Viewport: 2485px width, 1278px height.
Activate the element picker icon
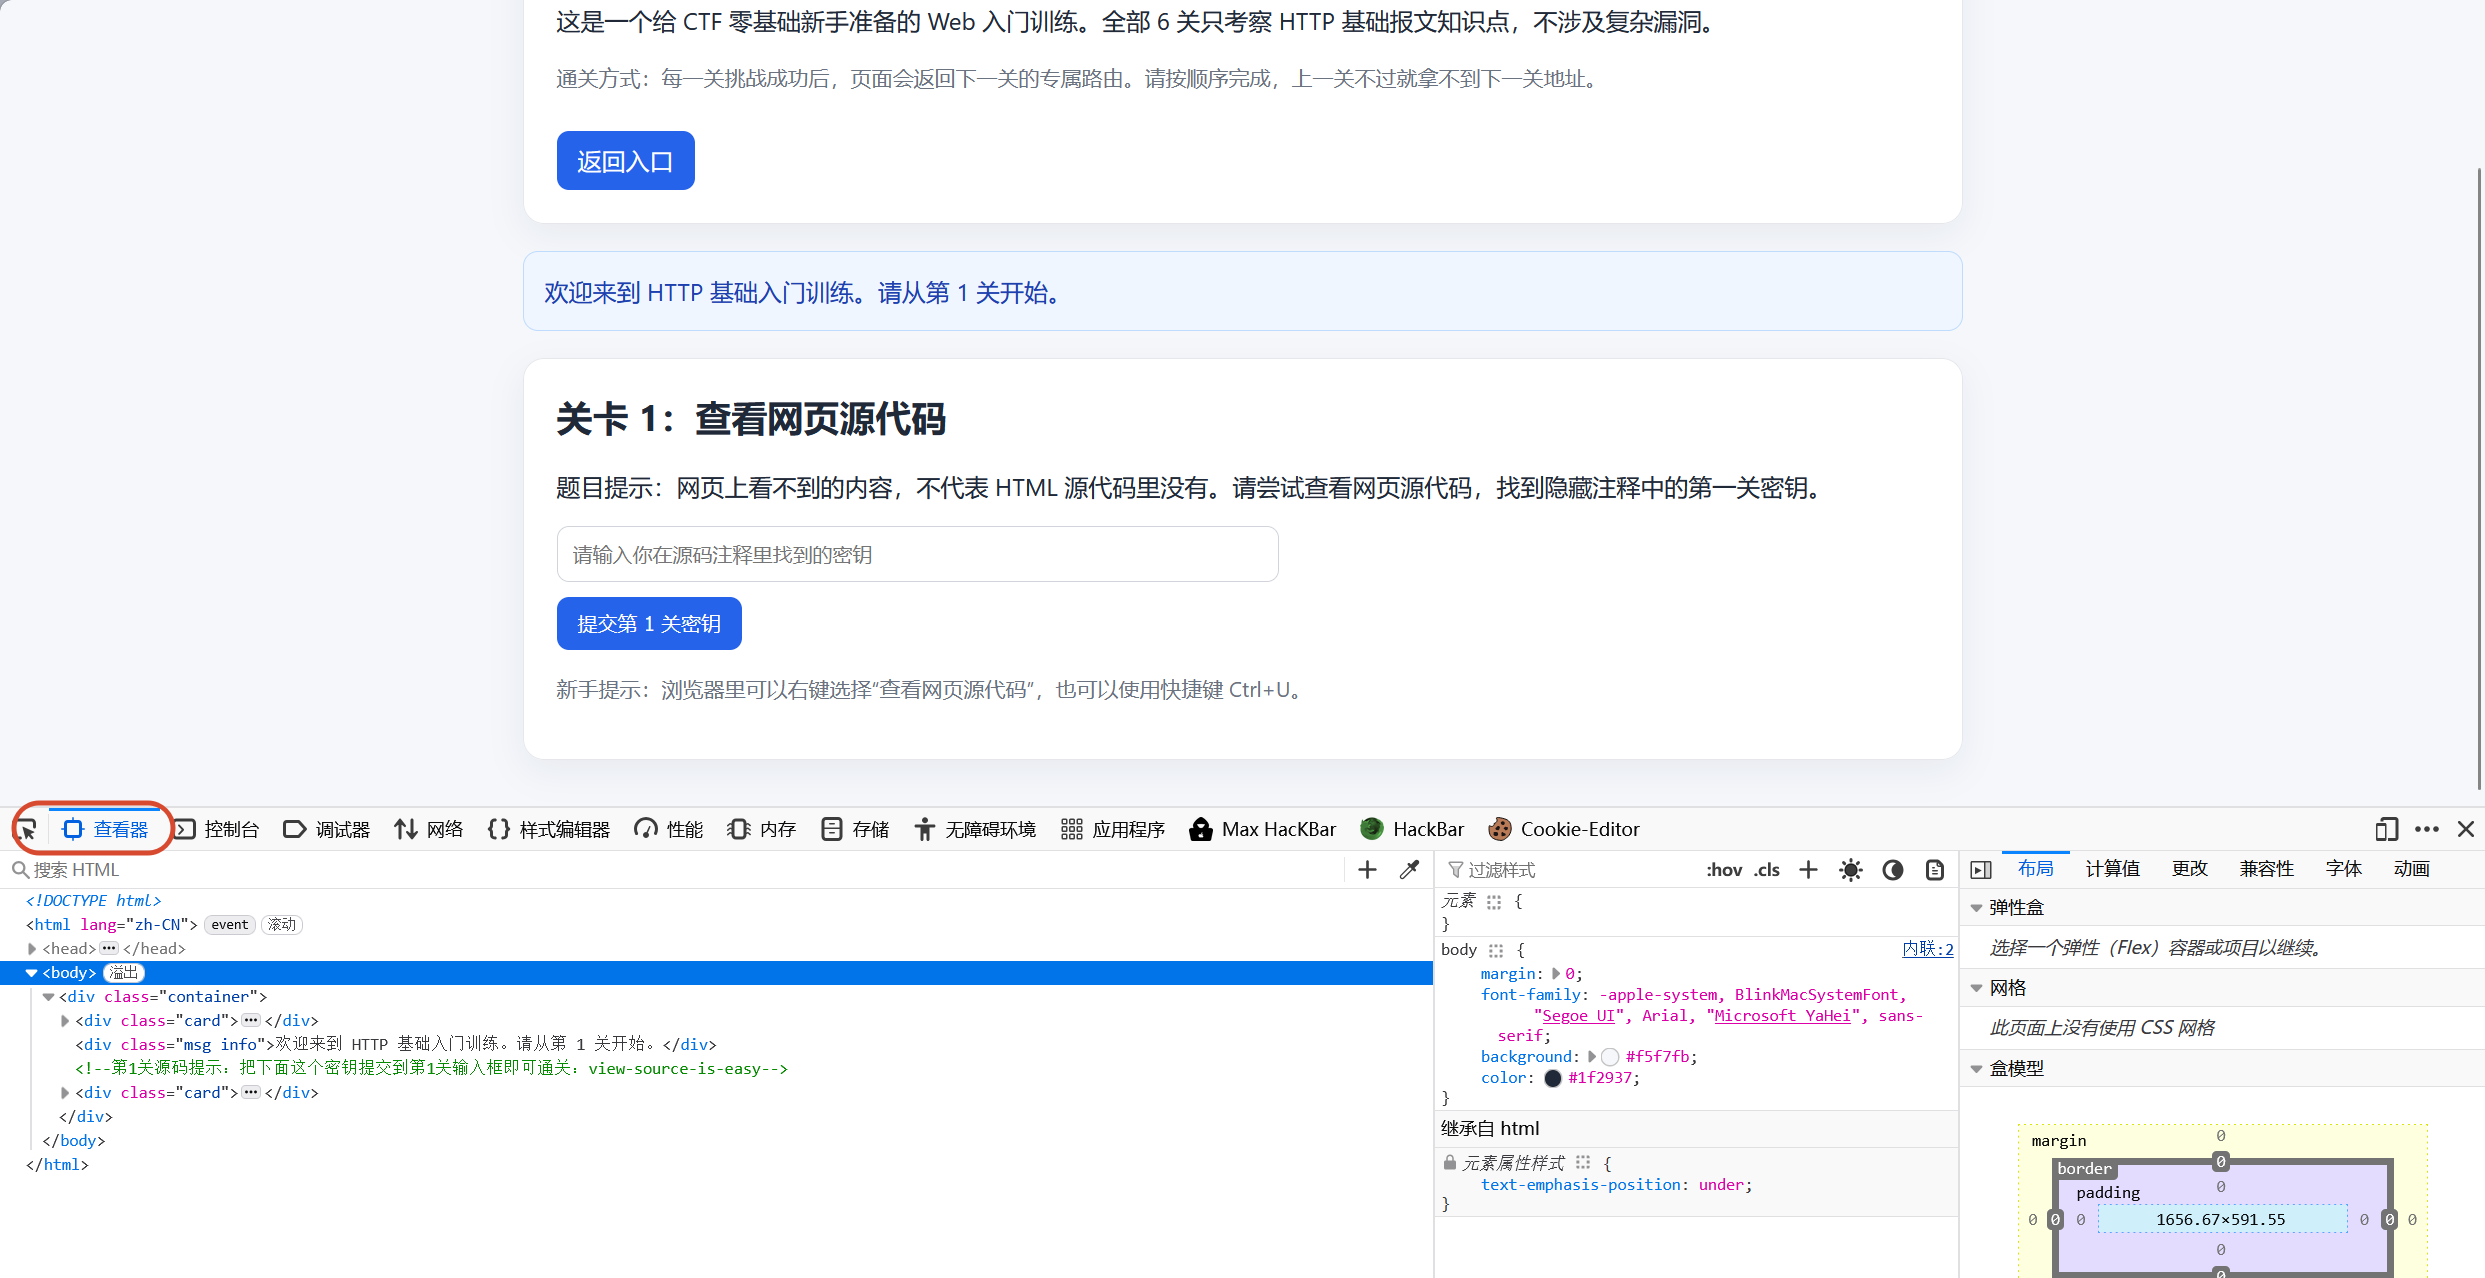click(26, 829)
